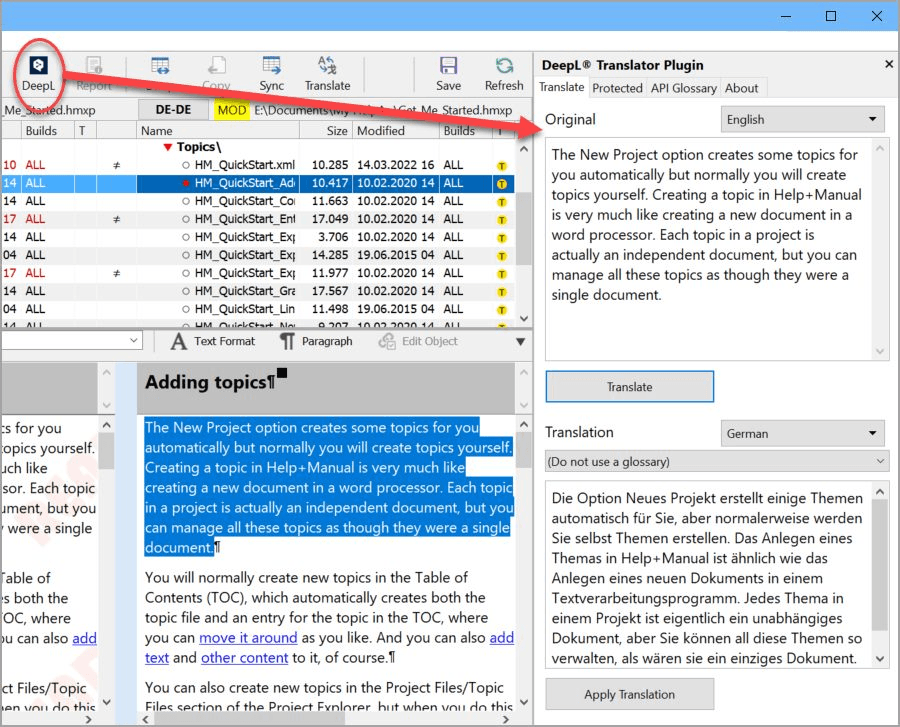
Task: Click the file list vertical scrollbar
Action: click(523, 228)
